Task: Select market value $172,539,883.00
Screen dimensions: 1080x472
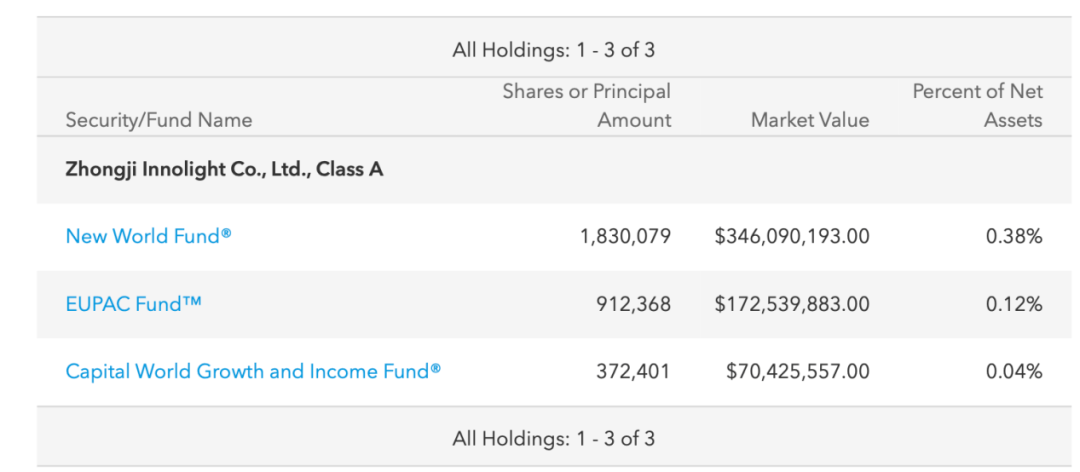Action: point(792,305)
